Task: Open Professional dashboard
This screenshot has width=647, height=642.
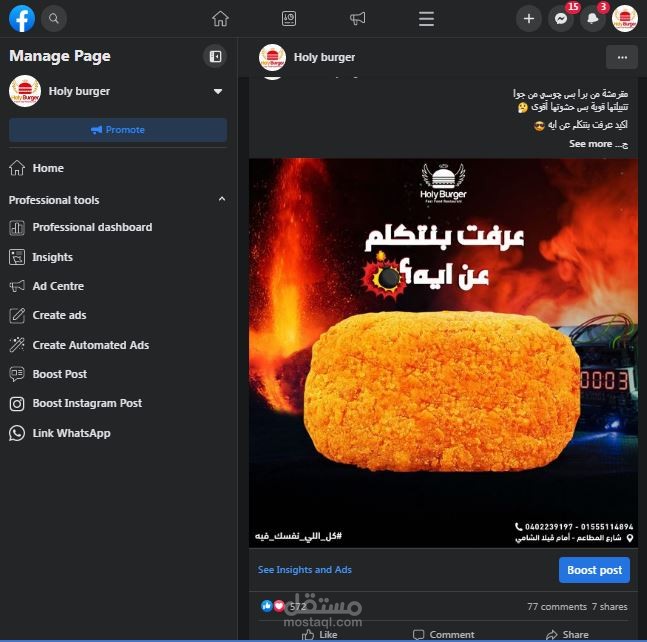Action: 118,227
